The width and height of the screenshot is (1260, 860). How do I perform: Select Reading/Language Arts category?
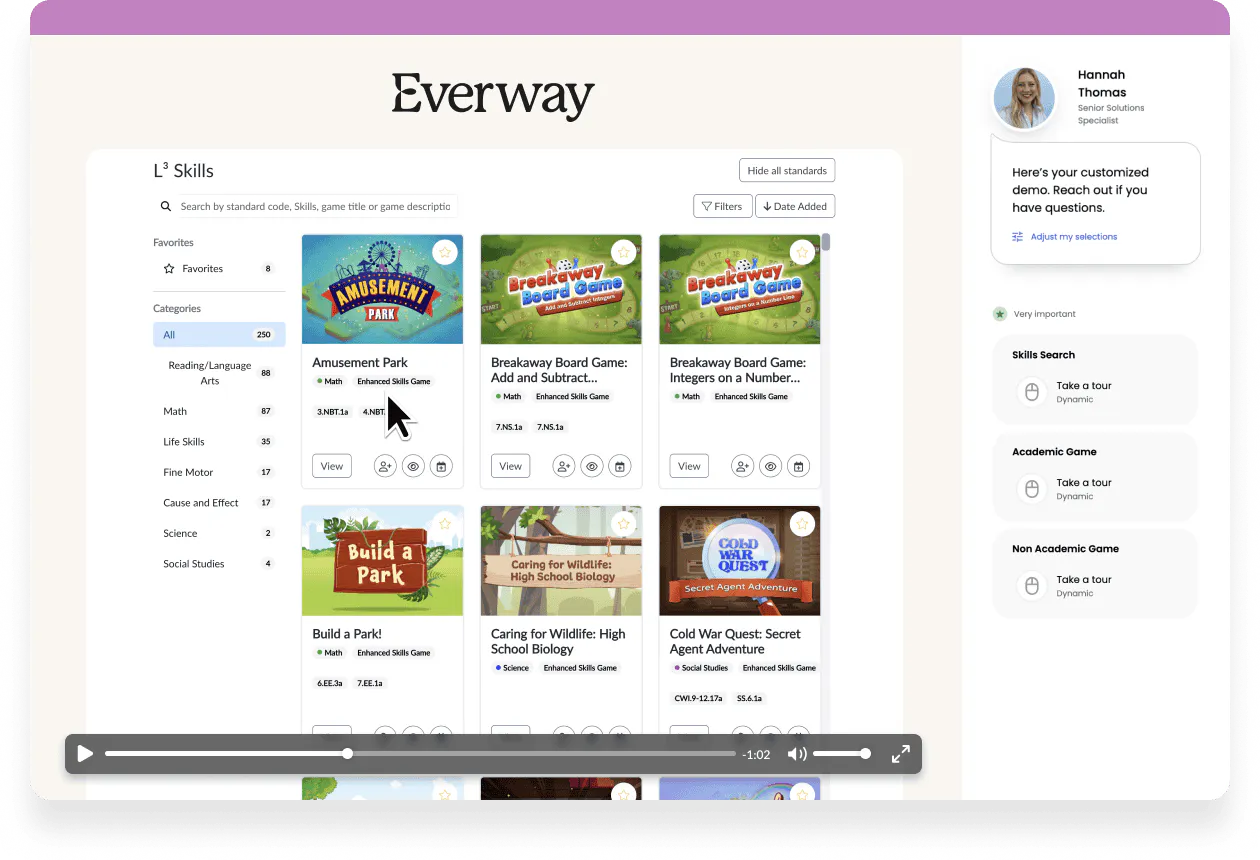click(x=219, y=373)
